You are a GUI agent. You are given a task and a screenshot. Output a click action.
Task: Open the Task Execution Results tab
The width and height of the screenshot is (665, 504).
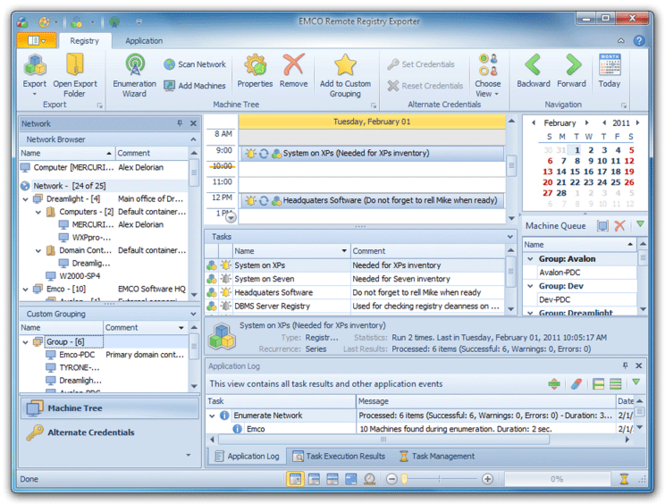point(337,456)
